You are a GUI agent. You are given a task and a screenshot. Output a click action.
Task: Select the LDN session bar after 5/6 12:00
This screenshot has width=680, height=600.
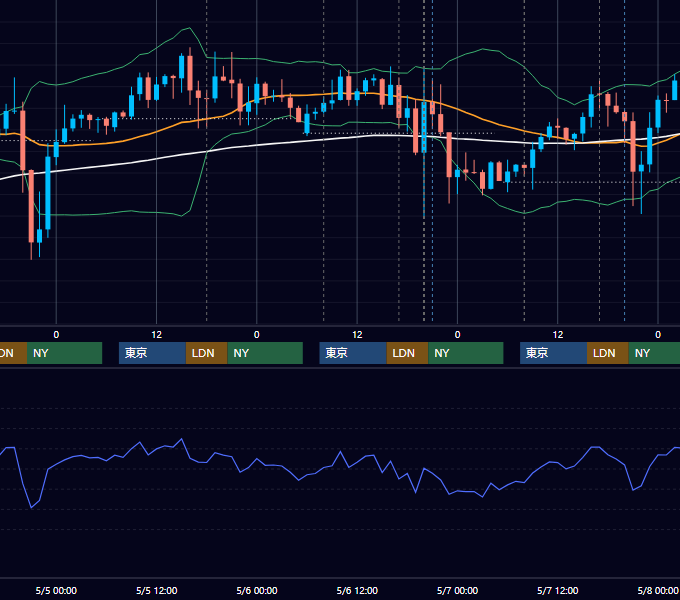tap(407, 353)
